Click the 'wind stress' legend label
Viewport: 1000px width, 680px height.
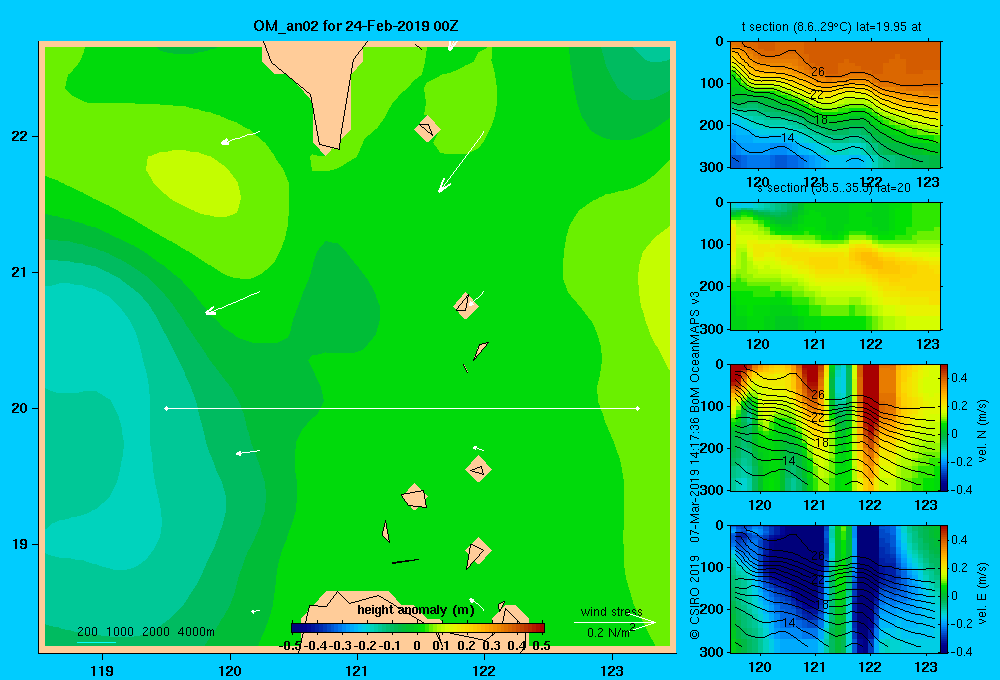612,612
